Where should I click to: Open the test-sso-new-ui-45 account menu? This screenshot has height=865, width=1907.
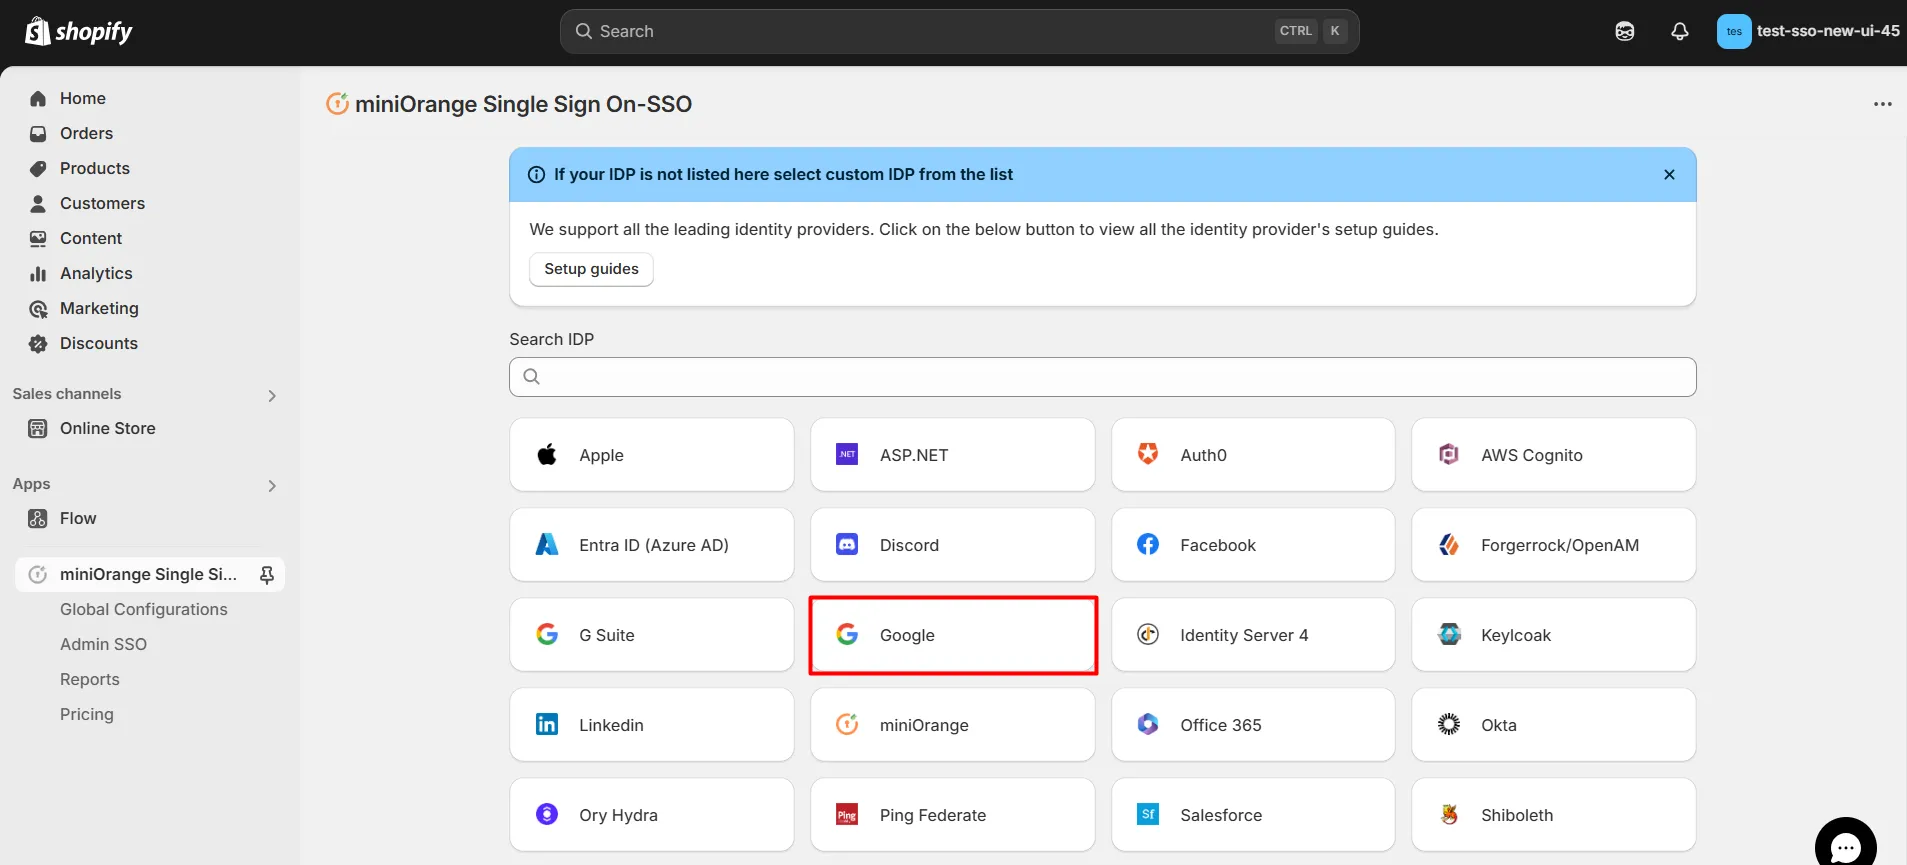[1808, 31]
